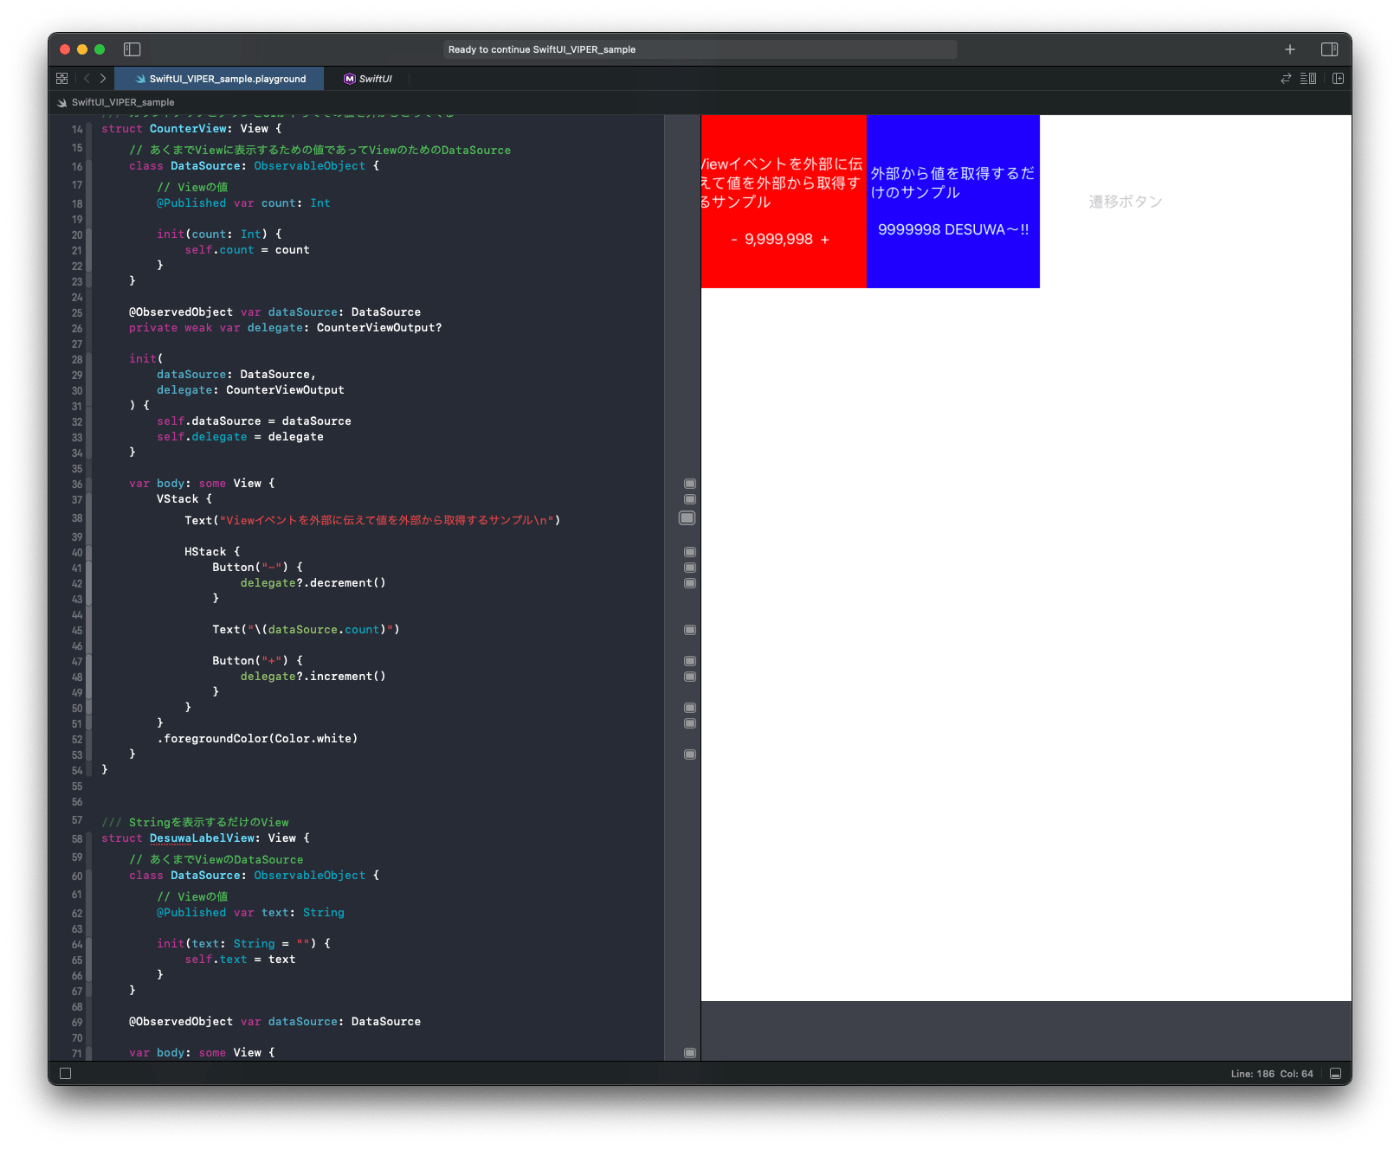
Task: Click the 9,999,998 counter text in red view
Action: click(x=779, y=240)
